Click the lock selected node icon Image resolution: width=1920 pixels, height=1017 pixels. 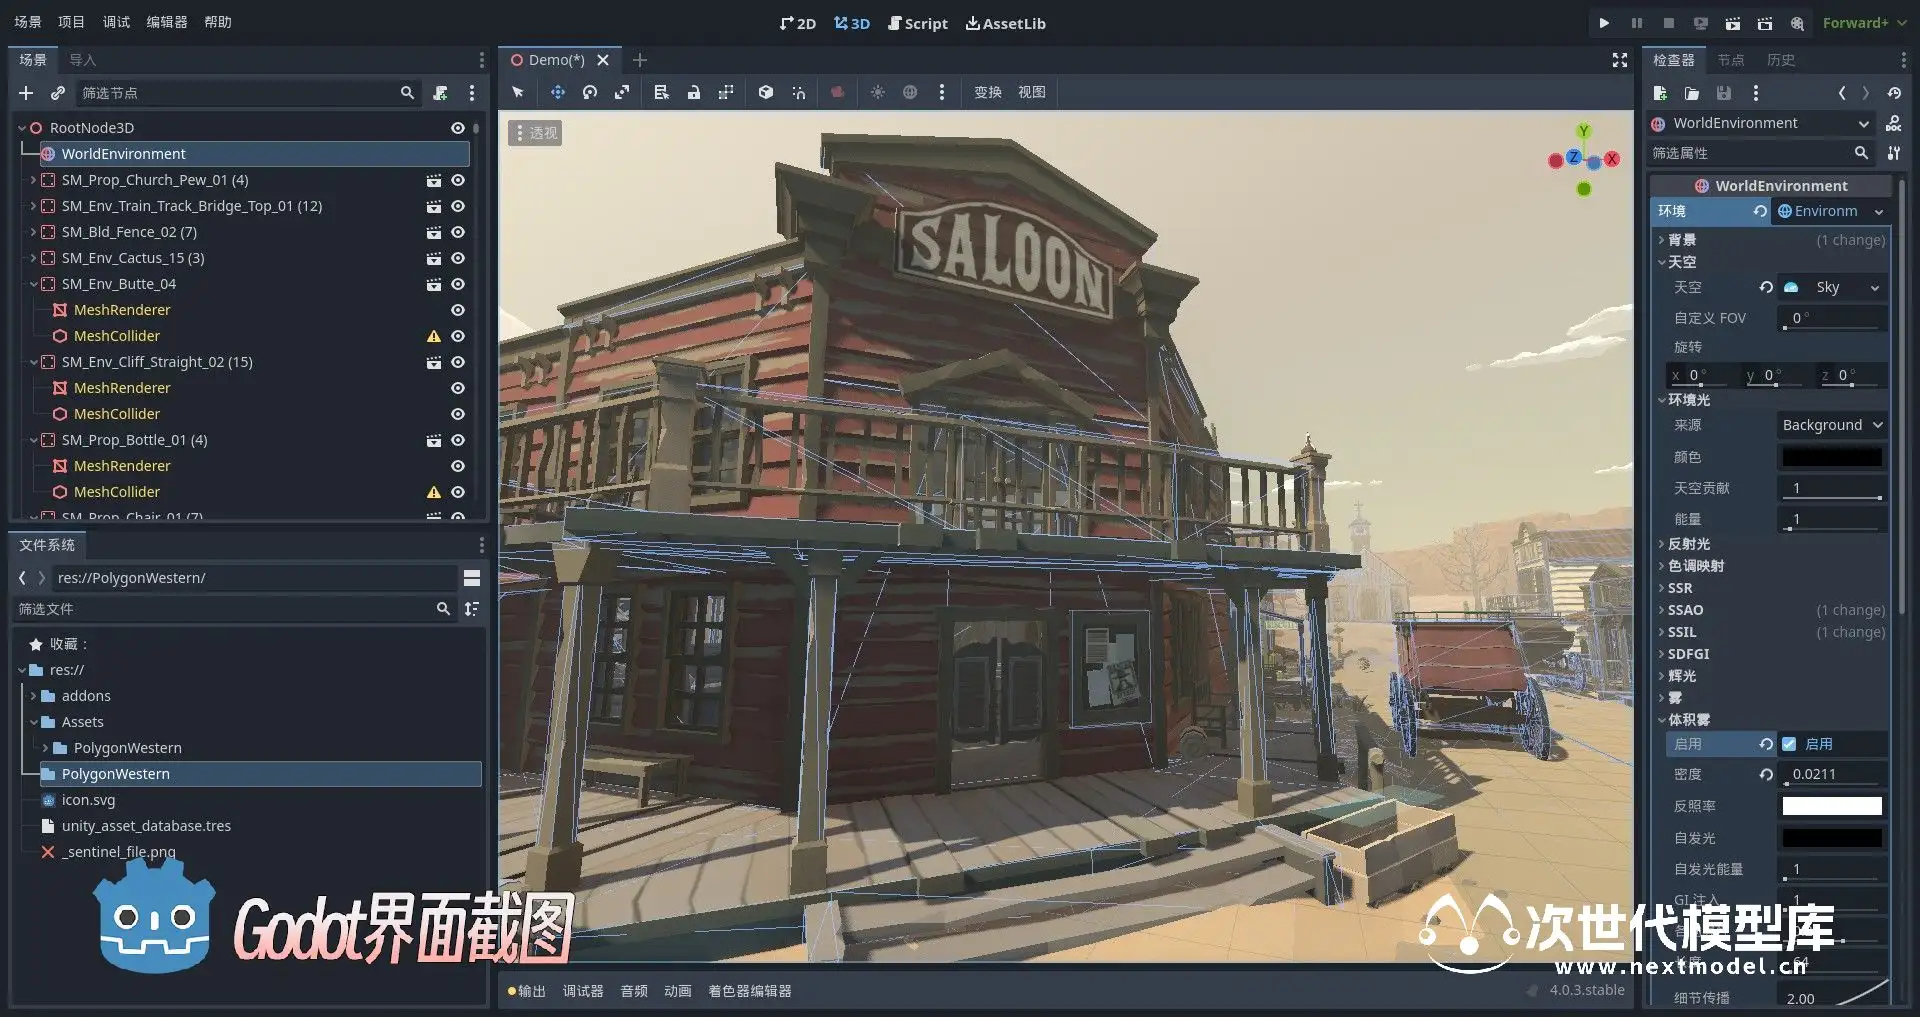coord(693,92)
